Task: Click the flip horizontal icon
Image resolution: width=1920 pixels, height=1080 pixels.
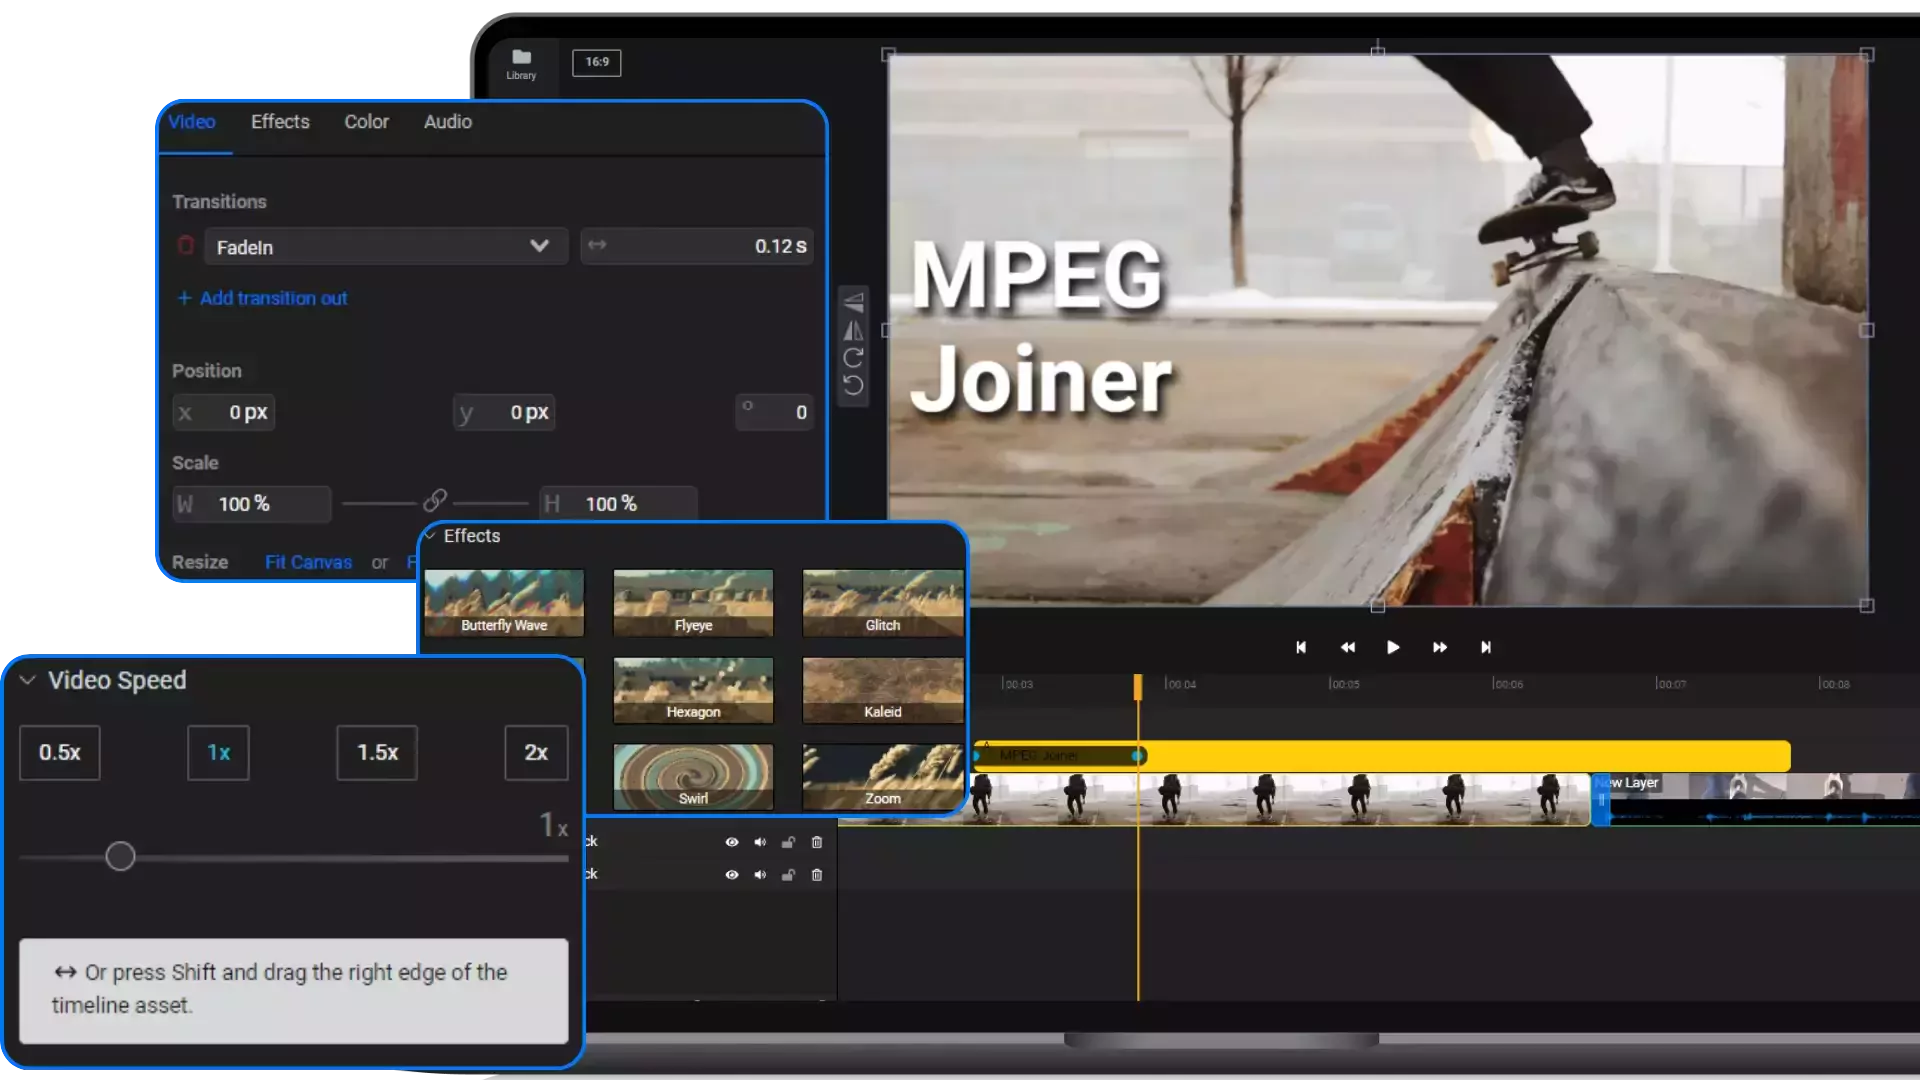Action: [x=853, y=330]
